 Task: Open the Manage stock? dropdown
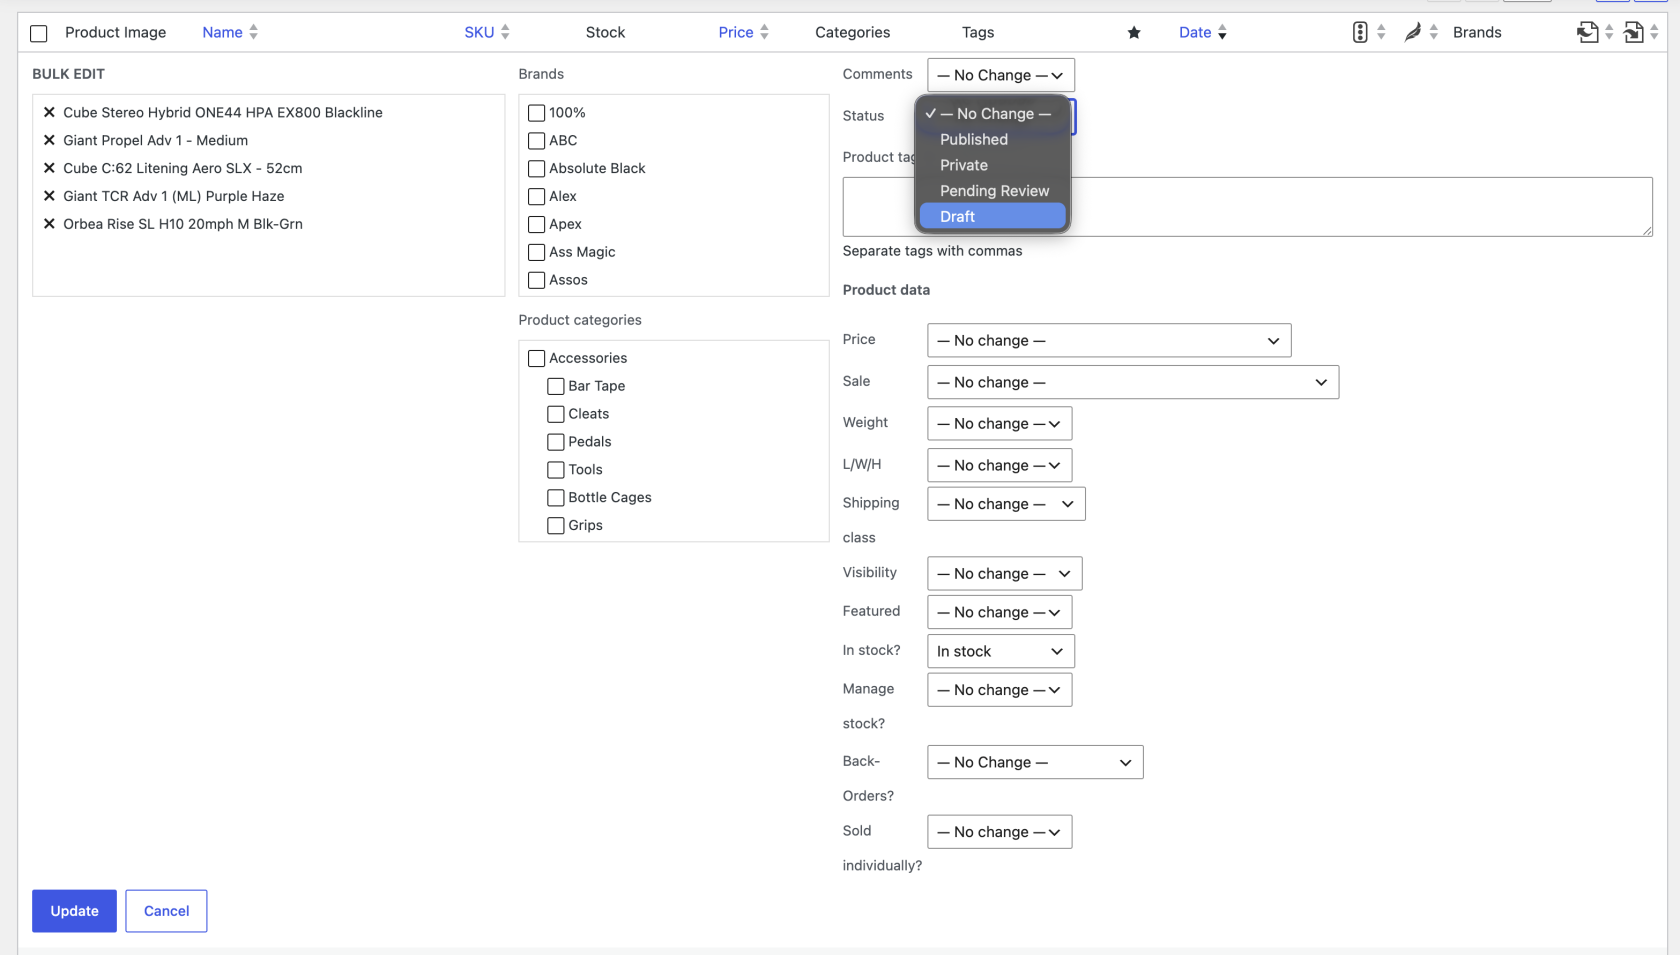click(x=1000, y=690)
